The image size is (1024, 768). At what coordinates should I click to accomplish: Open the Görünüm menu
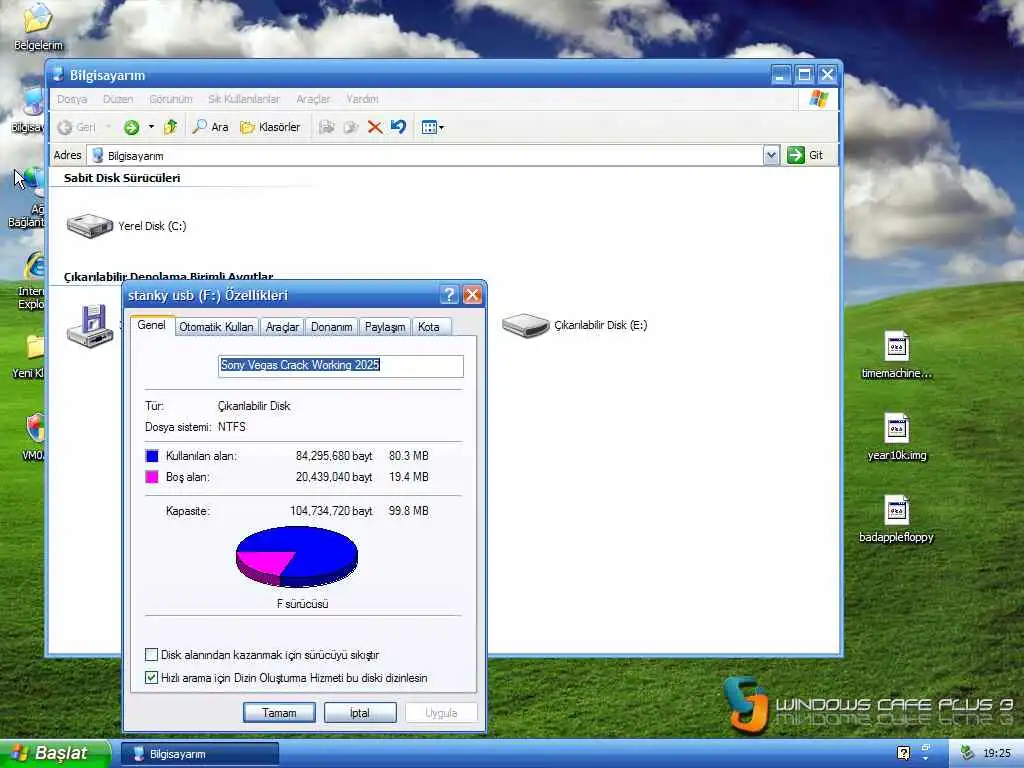pyautogui.click(x=171, y=99)
